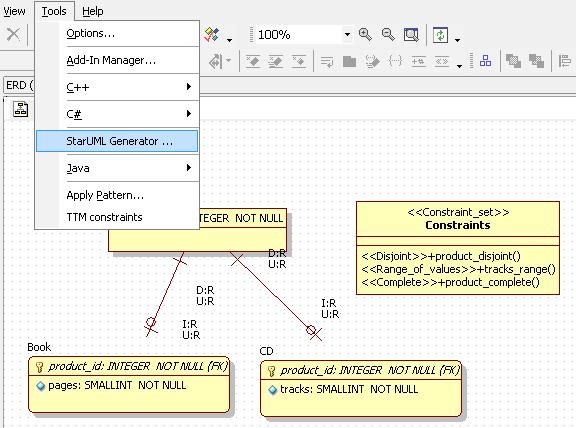
Task: Click the <<Constraint_set>> stereotype label
Action: pyautogui.click(x=458, y=212)
